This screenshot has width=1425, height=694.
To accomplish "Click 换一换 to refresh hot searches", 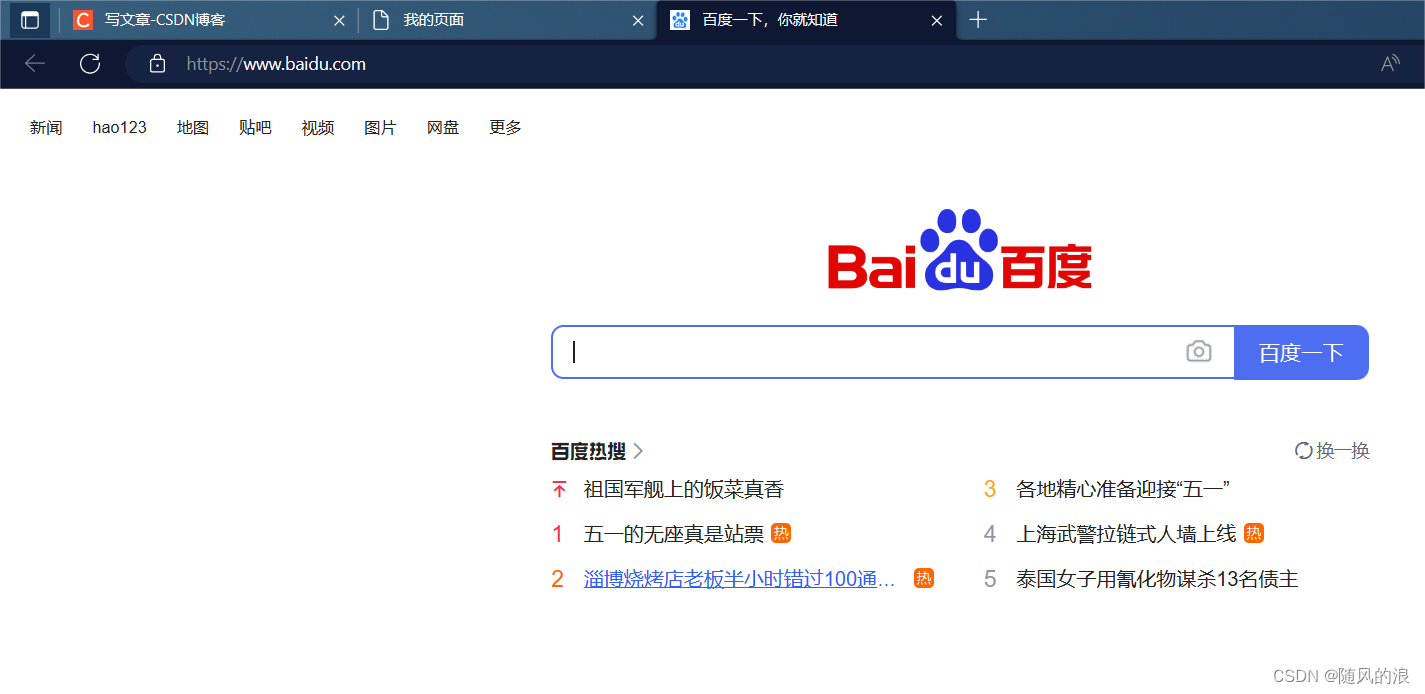I will click(1342, 451).
